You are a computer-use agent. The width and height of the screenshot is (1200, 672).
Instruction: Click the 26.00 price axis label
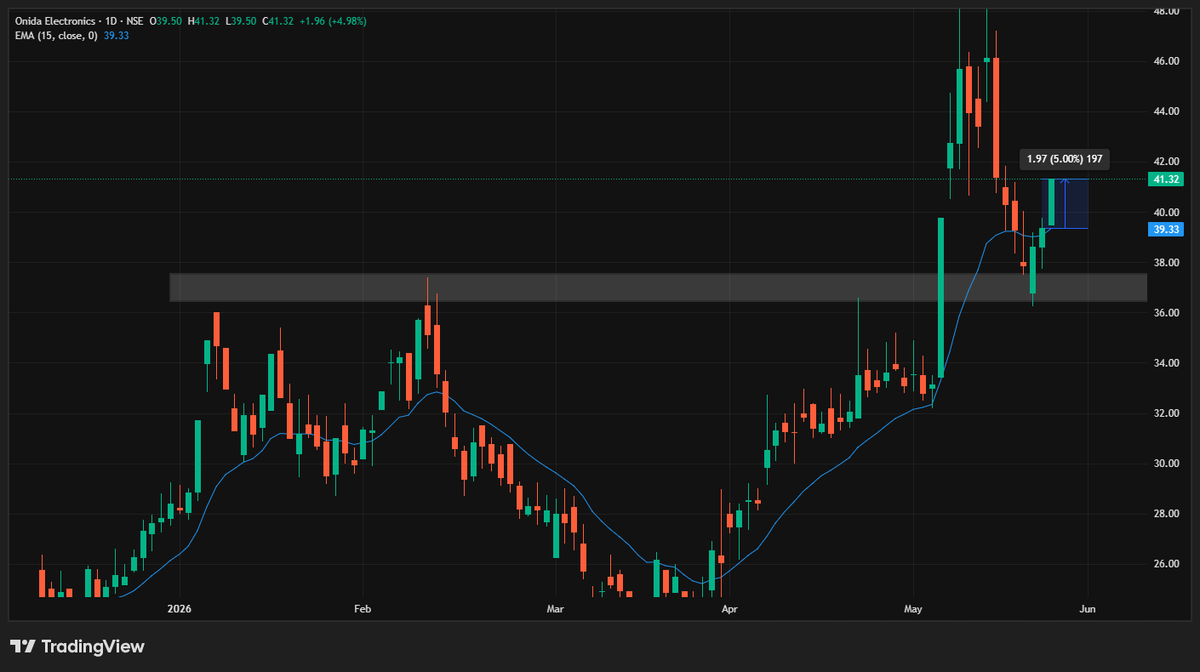pos(1166,564)
